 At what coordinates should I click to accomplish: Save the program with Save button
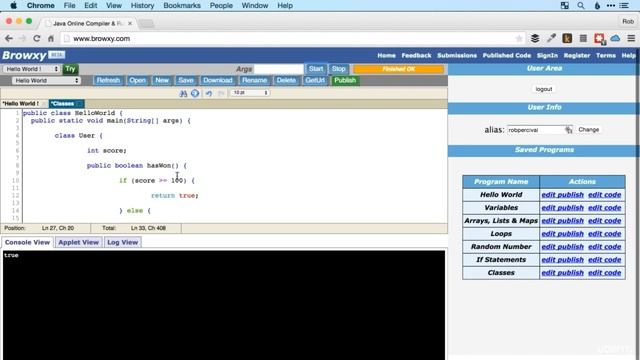click(186, 80)
